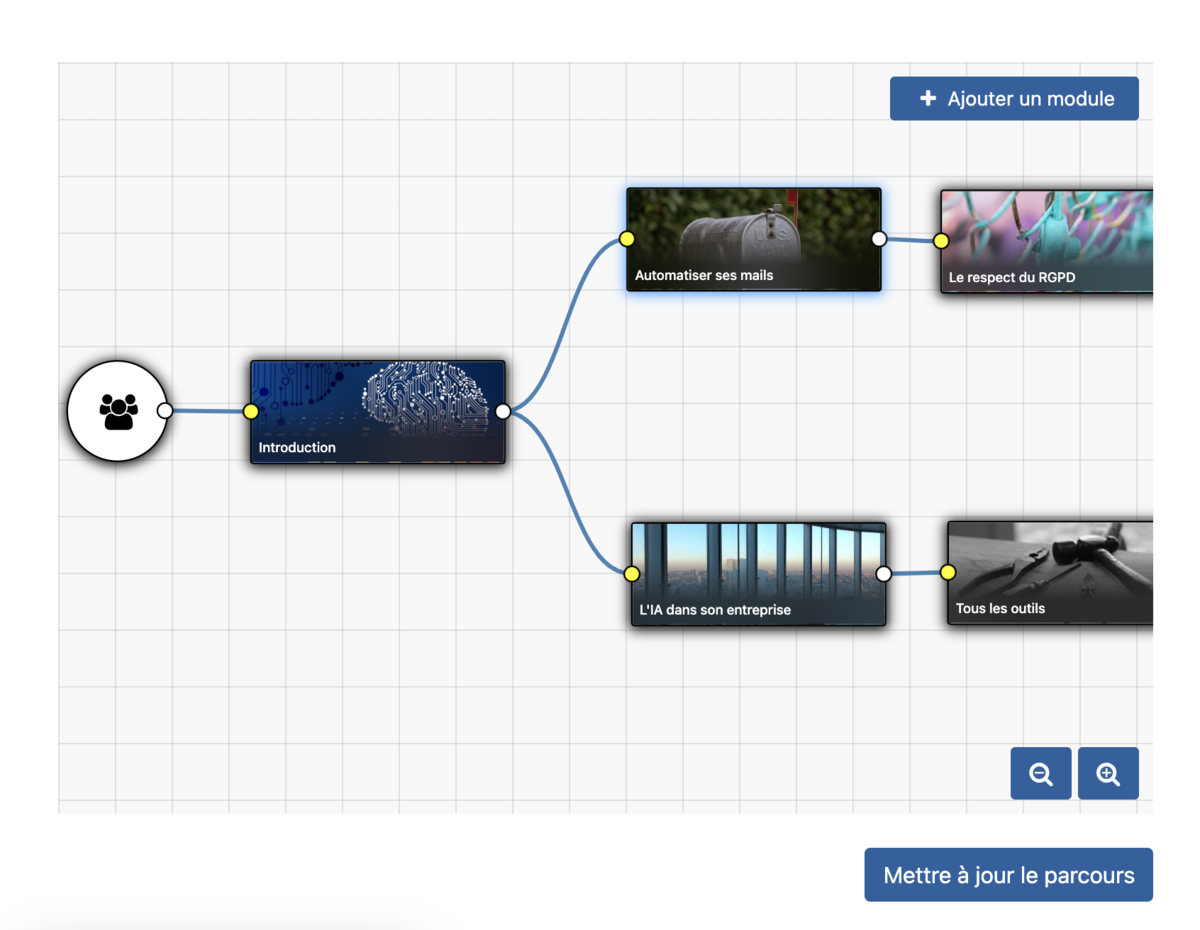Select the Automatiser ses mails module
The image size is (1200, 930).
pos(753,240)
